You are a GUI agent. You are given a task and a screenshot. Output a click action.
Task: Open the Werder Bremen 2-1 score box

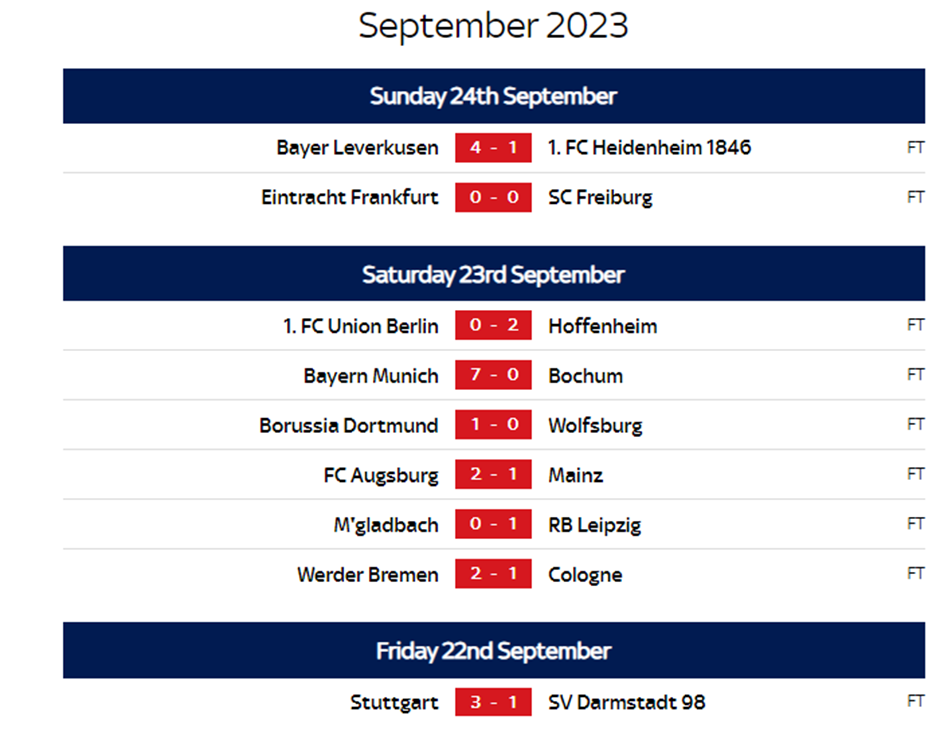(x=493, y=574)
